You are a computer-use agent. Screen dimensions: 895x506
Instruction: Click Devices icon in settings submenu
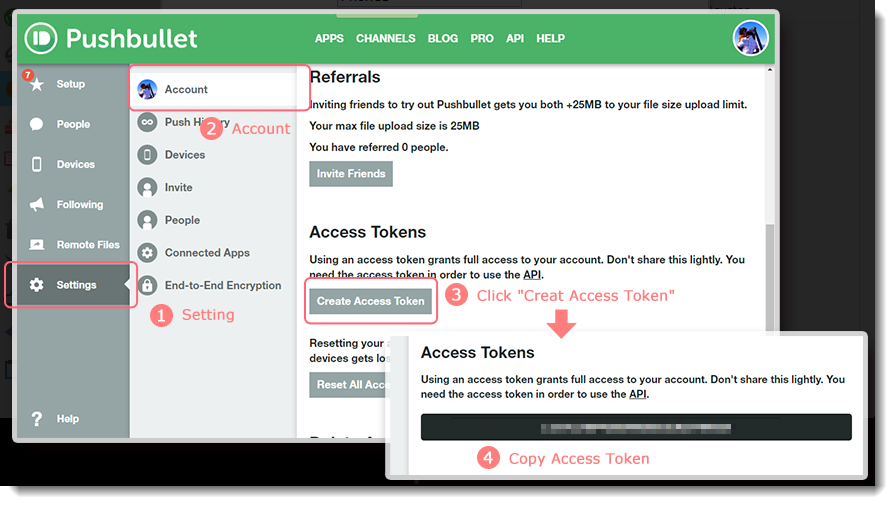147,155
